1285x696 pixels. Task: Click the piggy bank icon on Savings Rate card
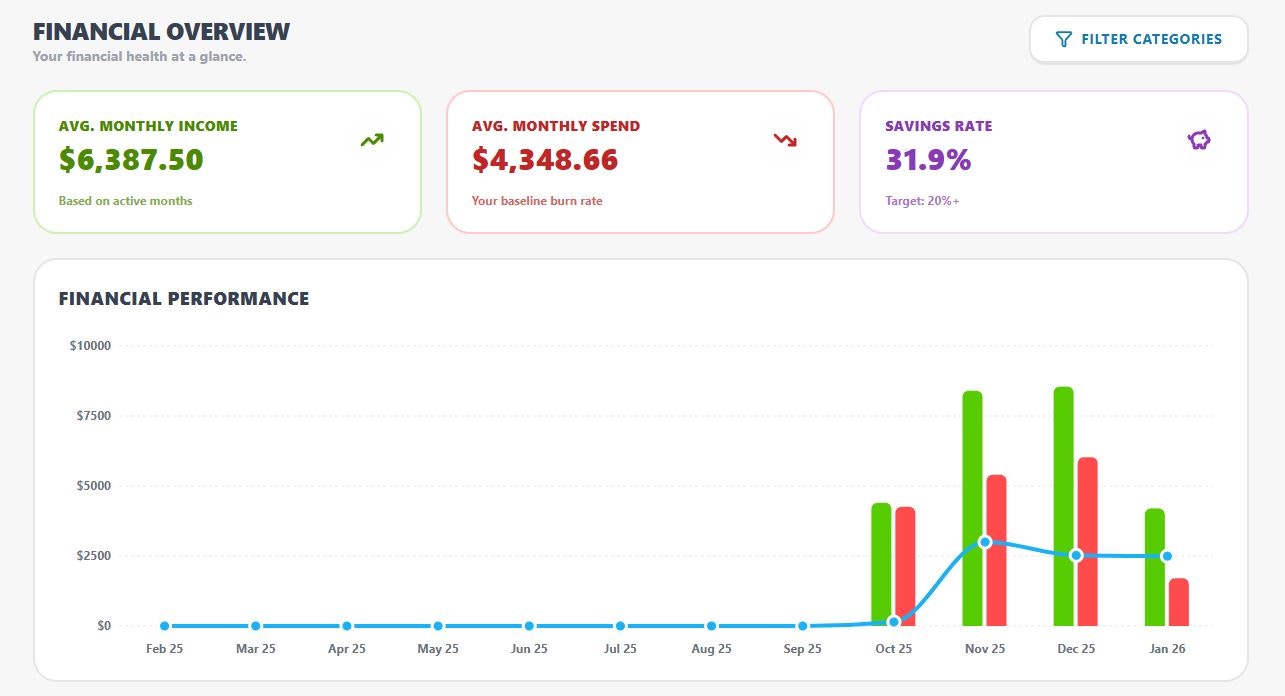click(1198, 140)
